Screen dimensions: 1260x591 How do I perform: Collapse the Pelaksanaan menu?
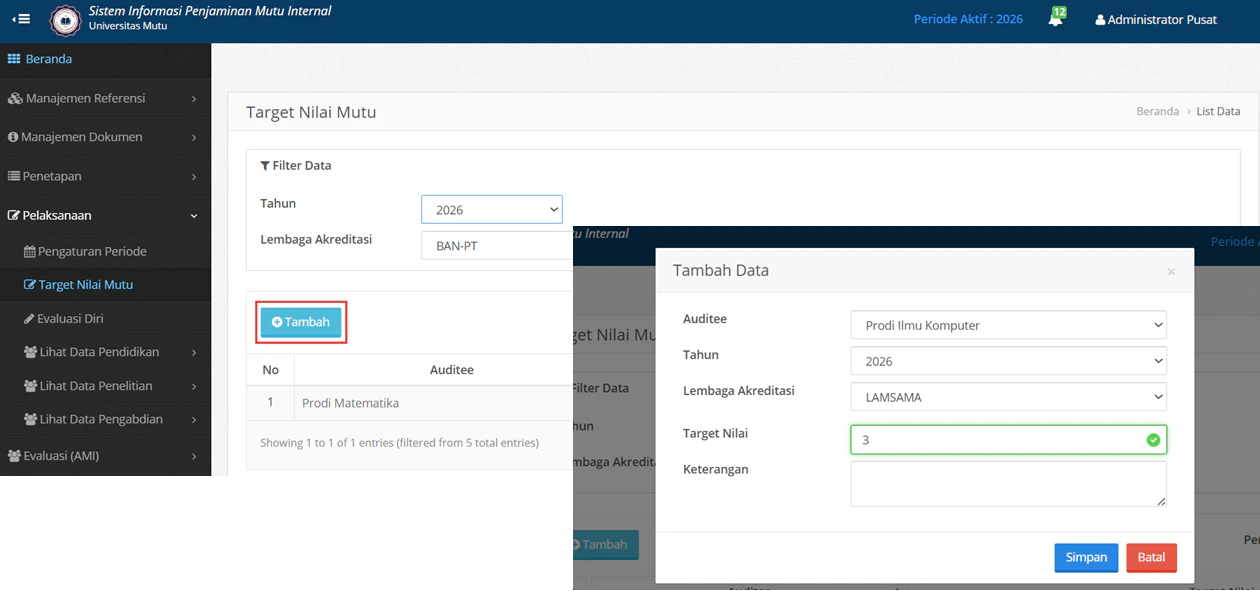click(105, 215)
